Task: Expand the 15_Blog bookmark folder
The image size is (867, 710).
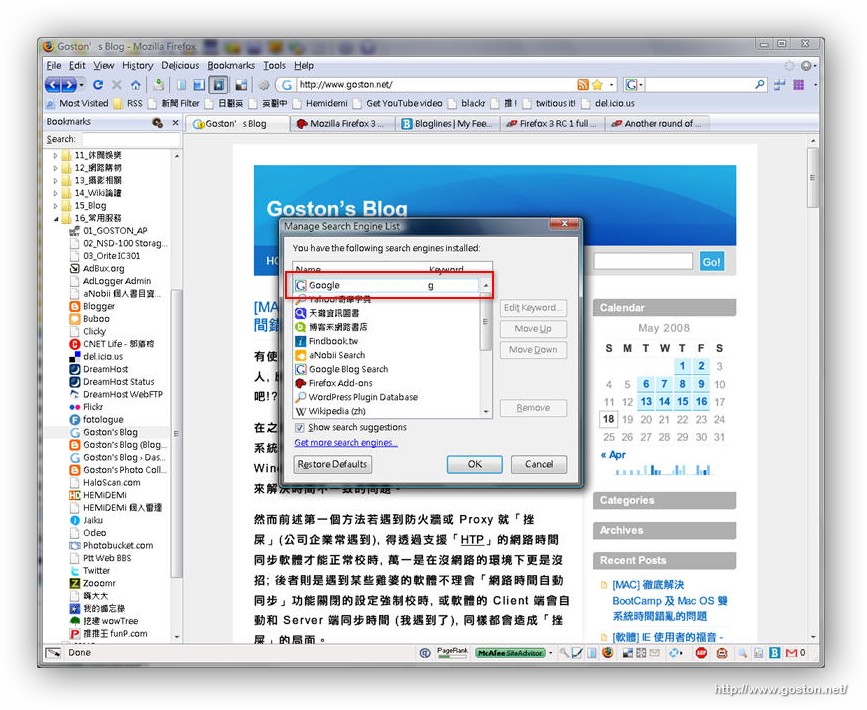Action: coord(55,206)
